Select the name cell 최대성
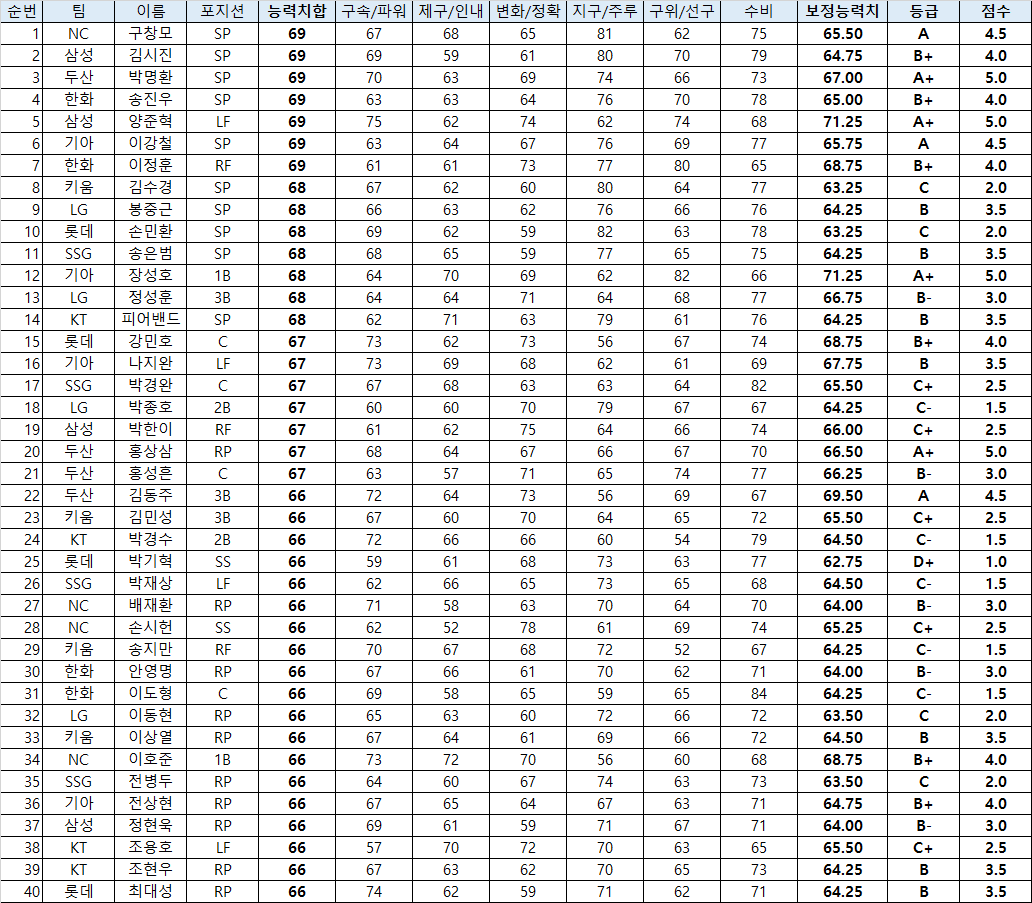The image size is (1032, 903). [x=150, y=892]
